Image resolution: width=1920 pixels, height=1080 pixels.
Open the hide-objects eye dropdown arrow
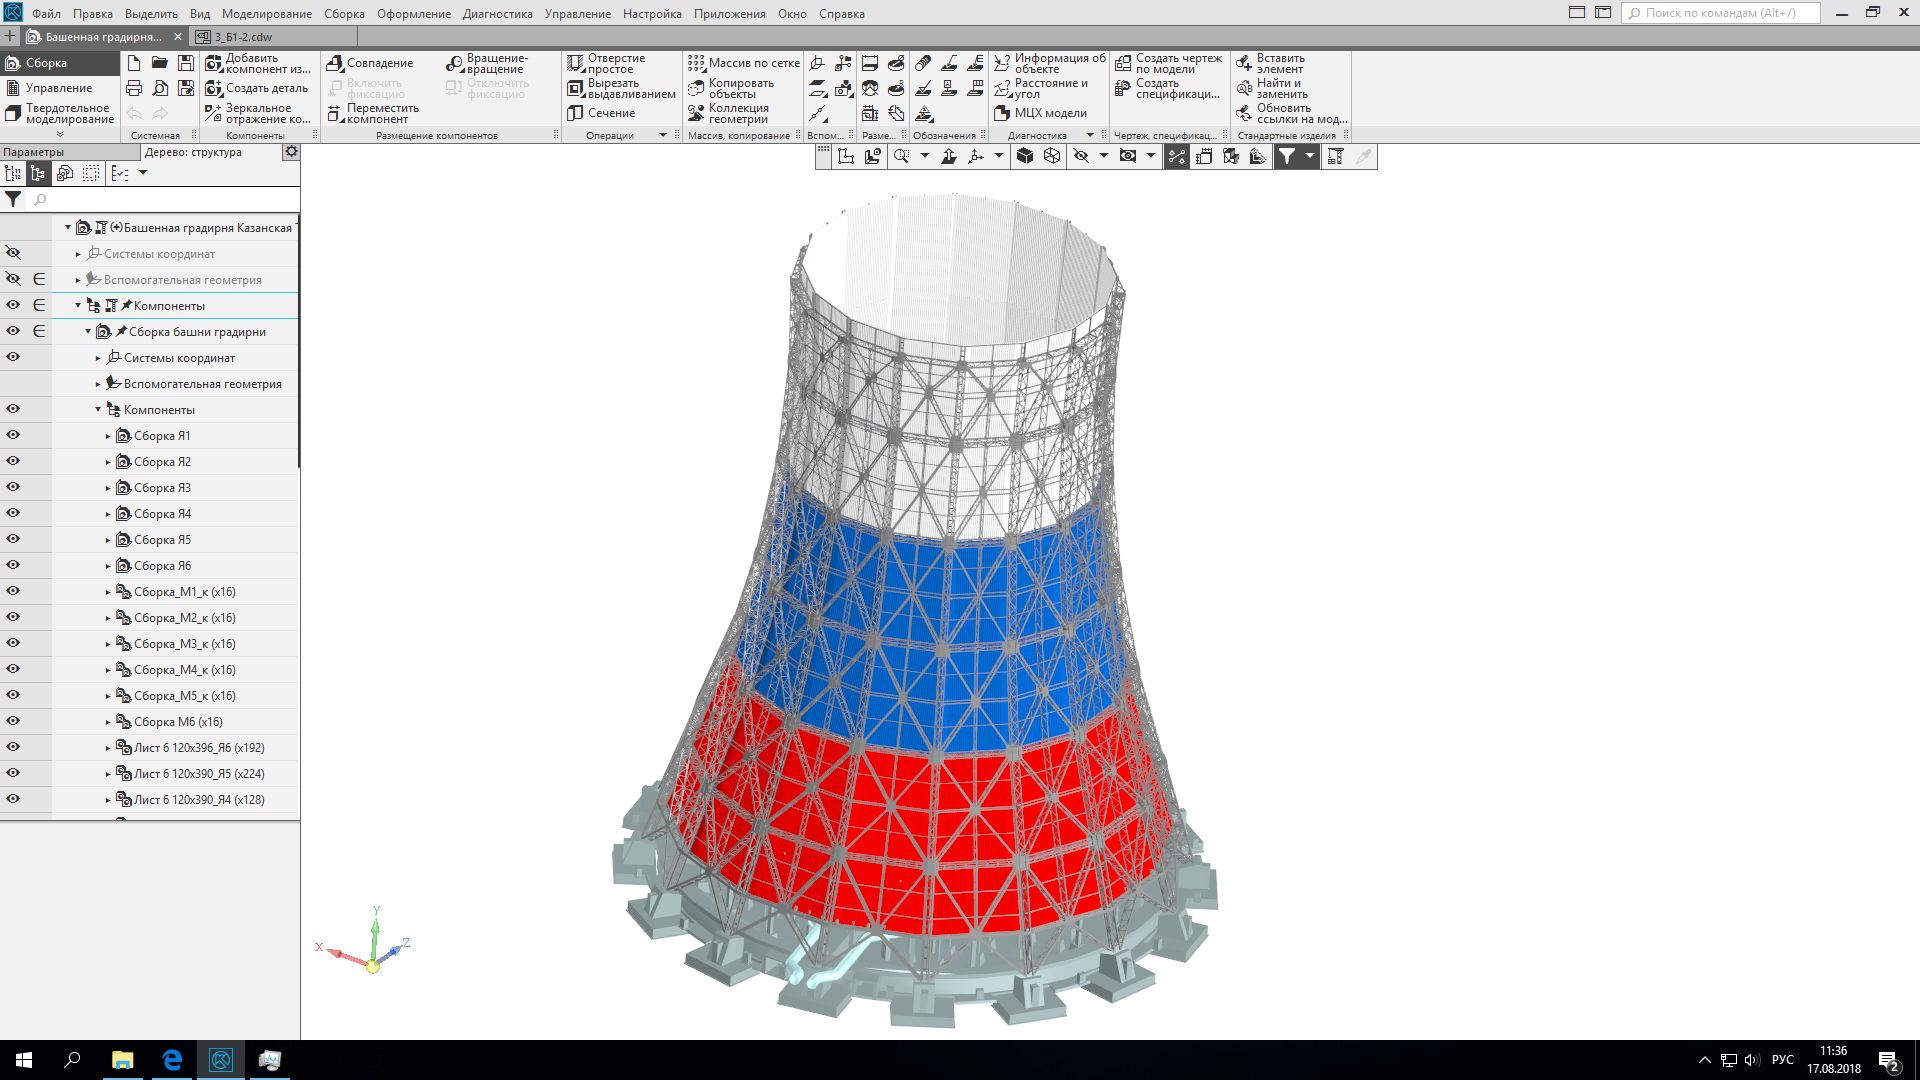(x=1104, y=156)
